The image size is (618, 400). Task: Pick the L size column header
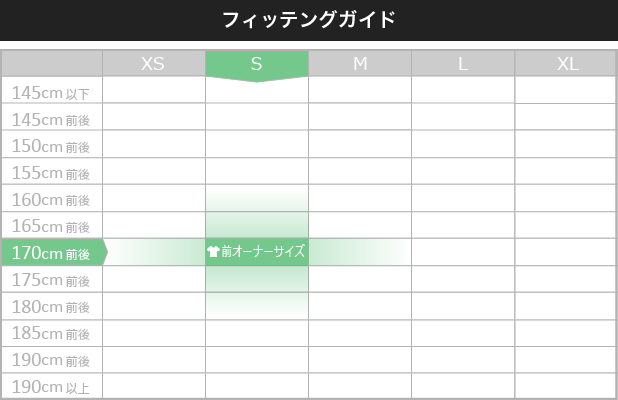(463, 63)
